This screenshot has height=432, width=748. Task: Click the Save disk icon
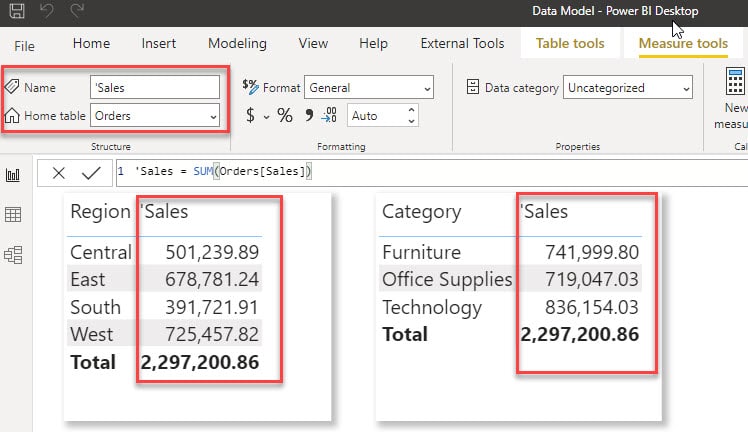(x=17, y=10)
